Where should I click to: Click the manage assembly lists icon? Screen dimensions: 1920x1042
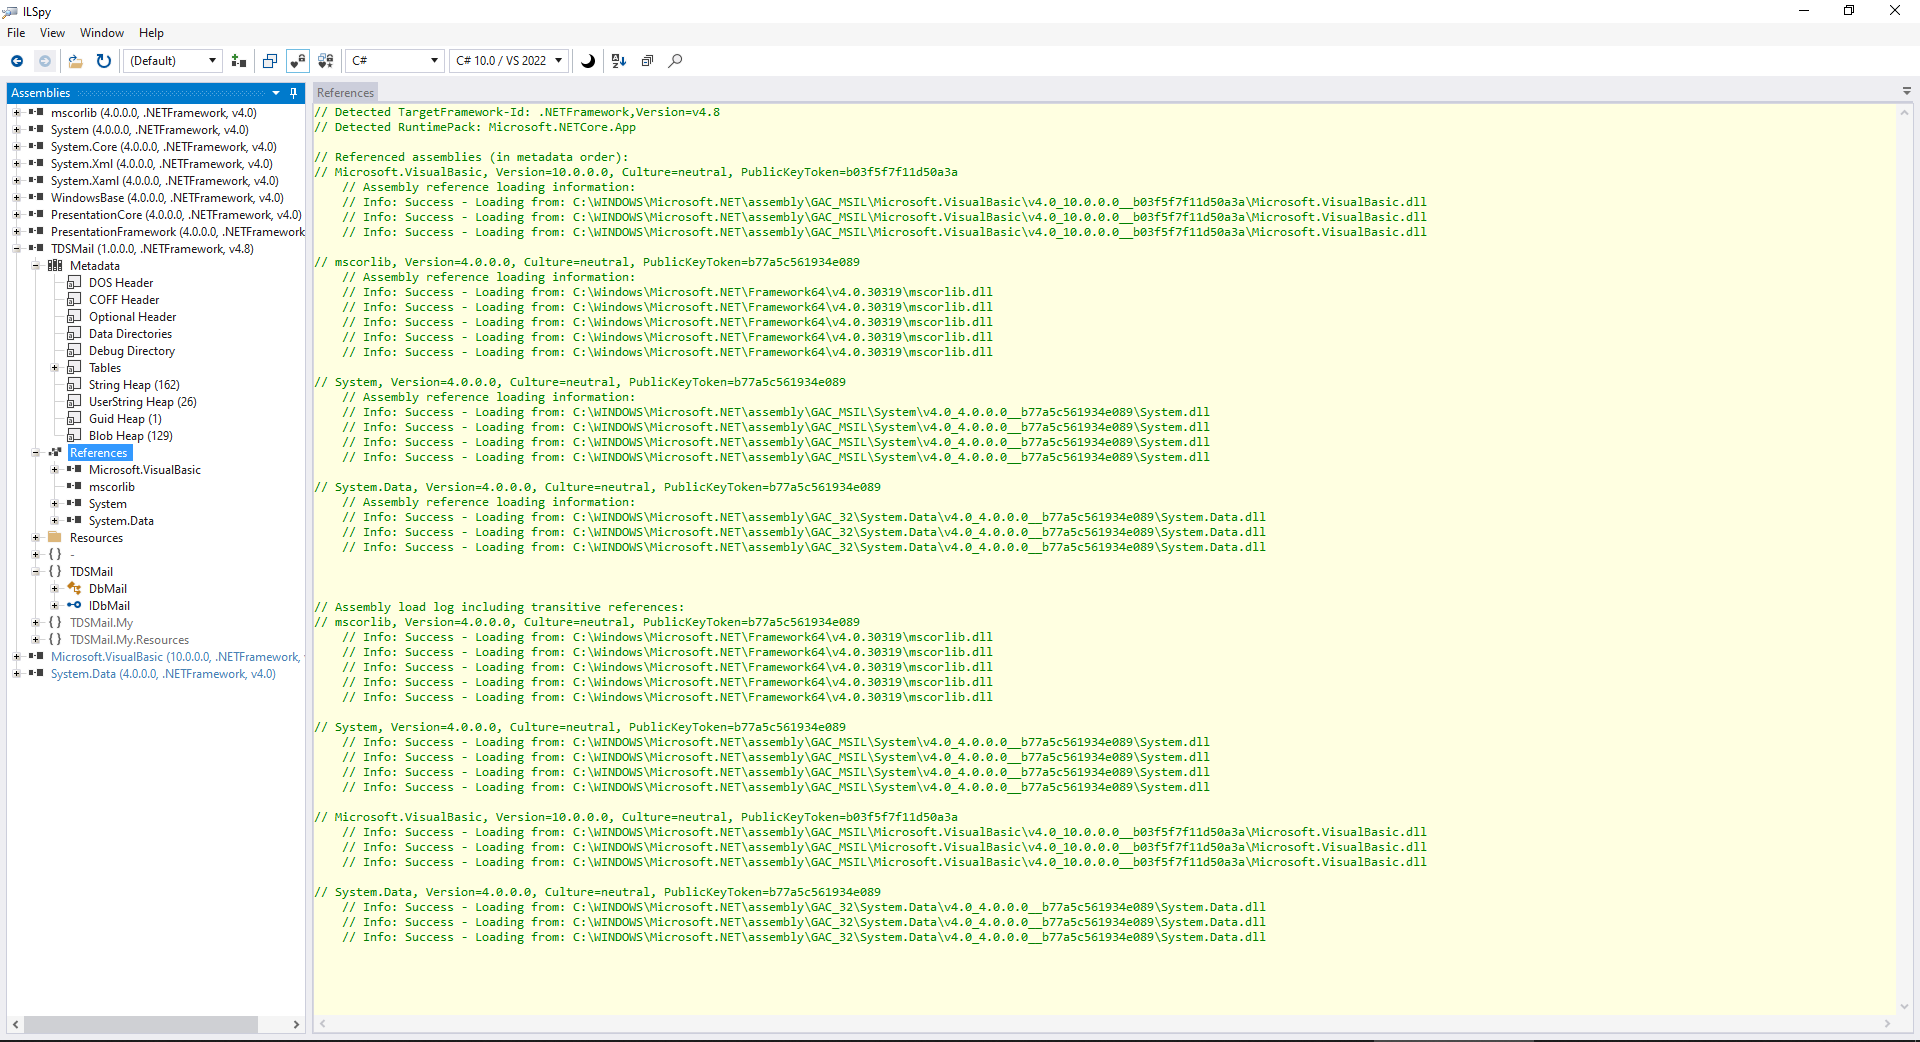pyautogui.click(x=239, y=61)
